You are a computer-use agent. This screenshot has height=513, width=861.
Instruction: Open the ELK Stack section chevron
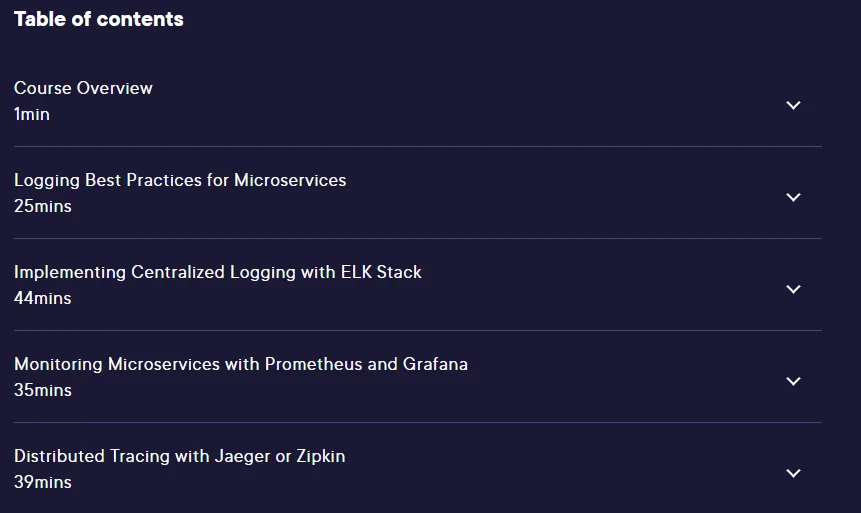(x=793, y=289)
